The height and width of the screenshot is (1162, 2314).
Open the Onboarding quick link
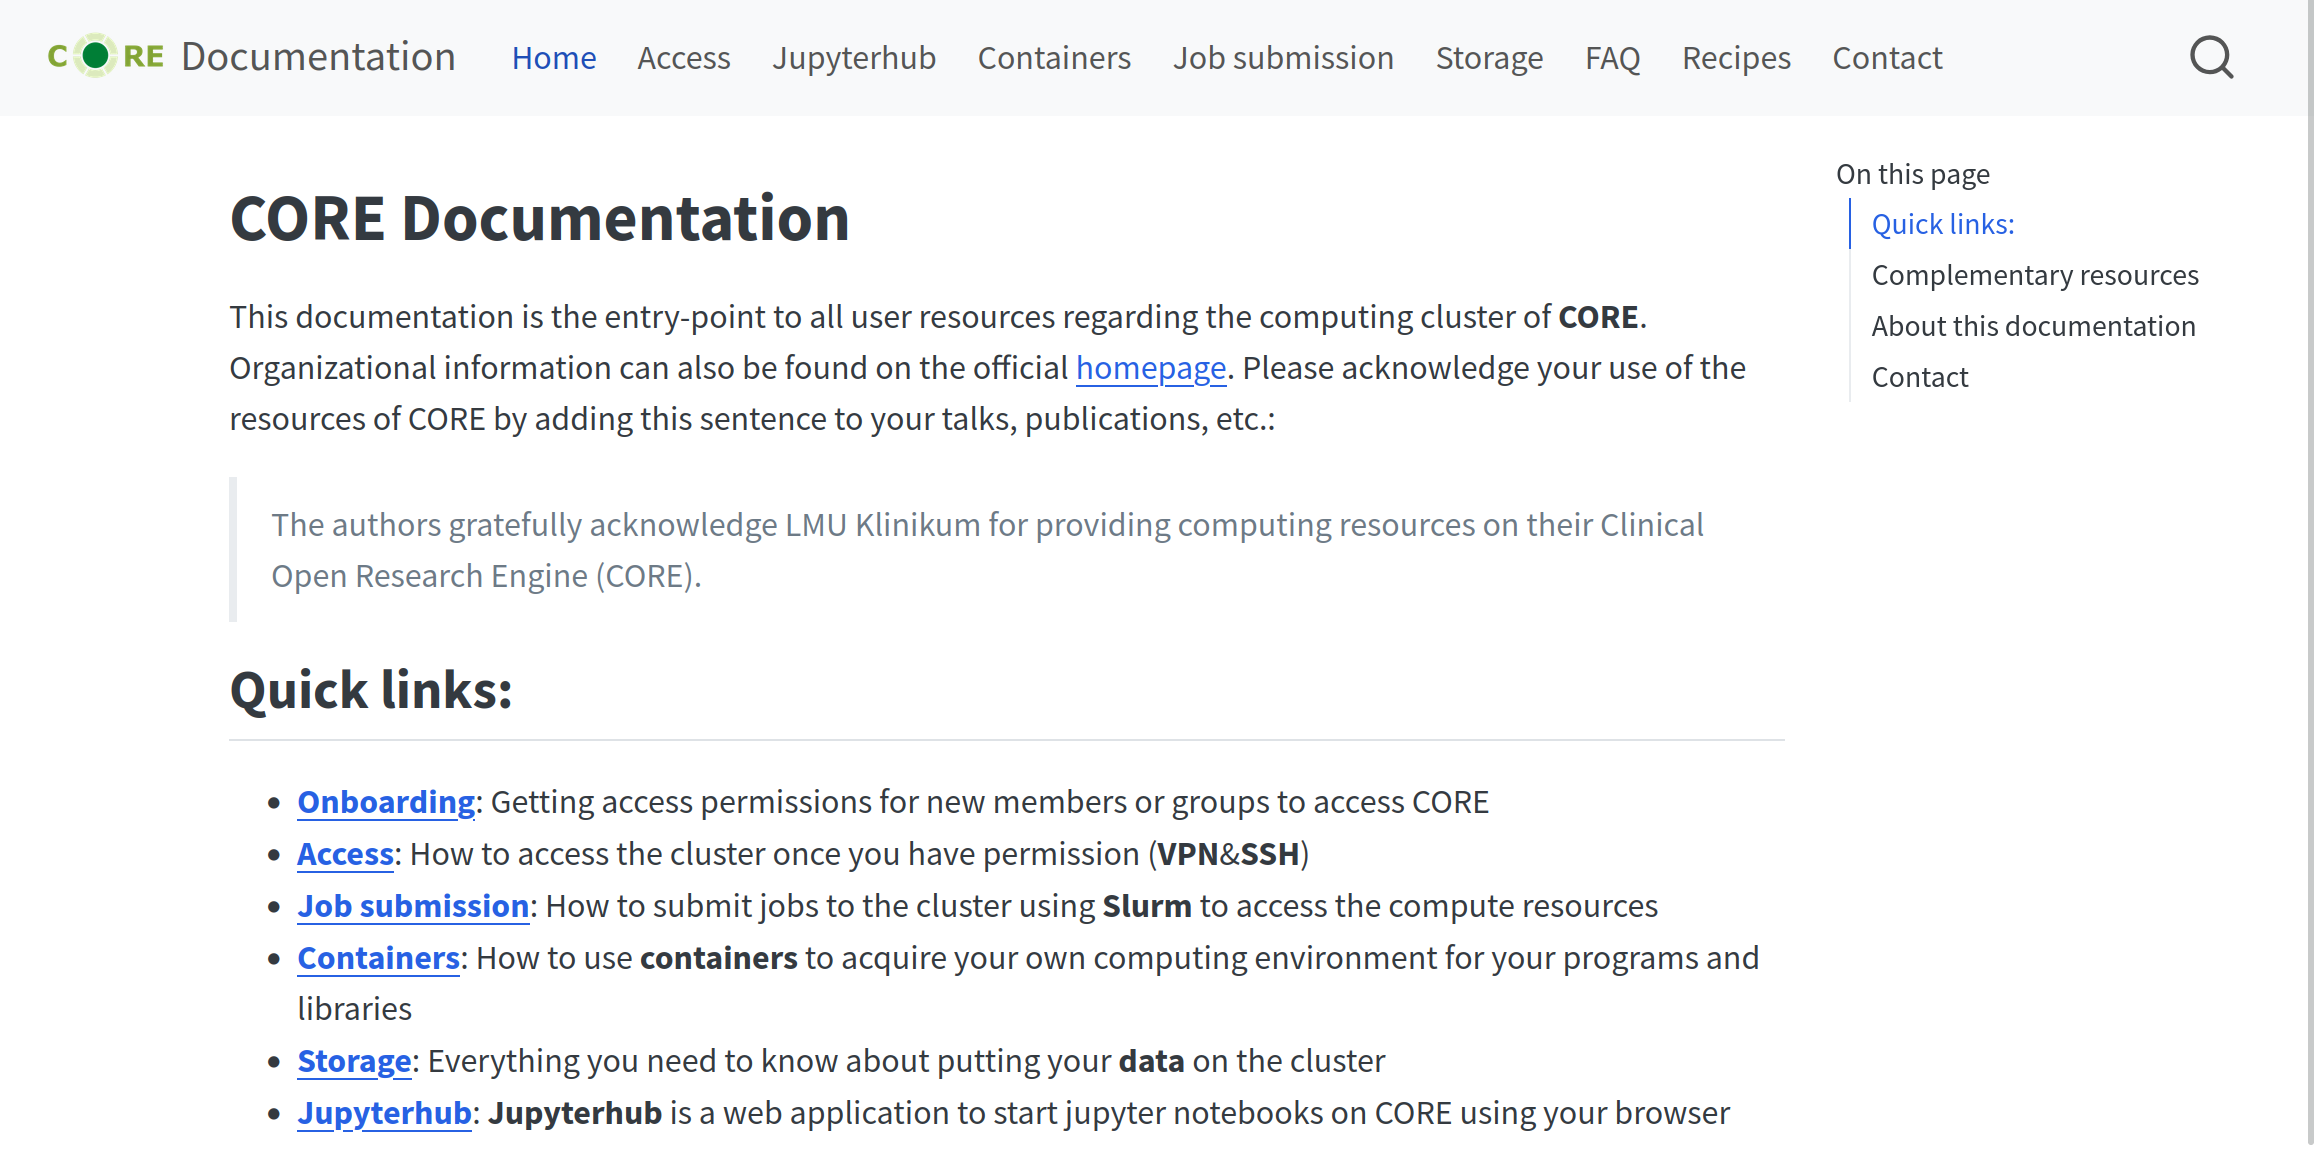(386, 802)
